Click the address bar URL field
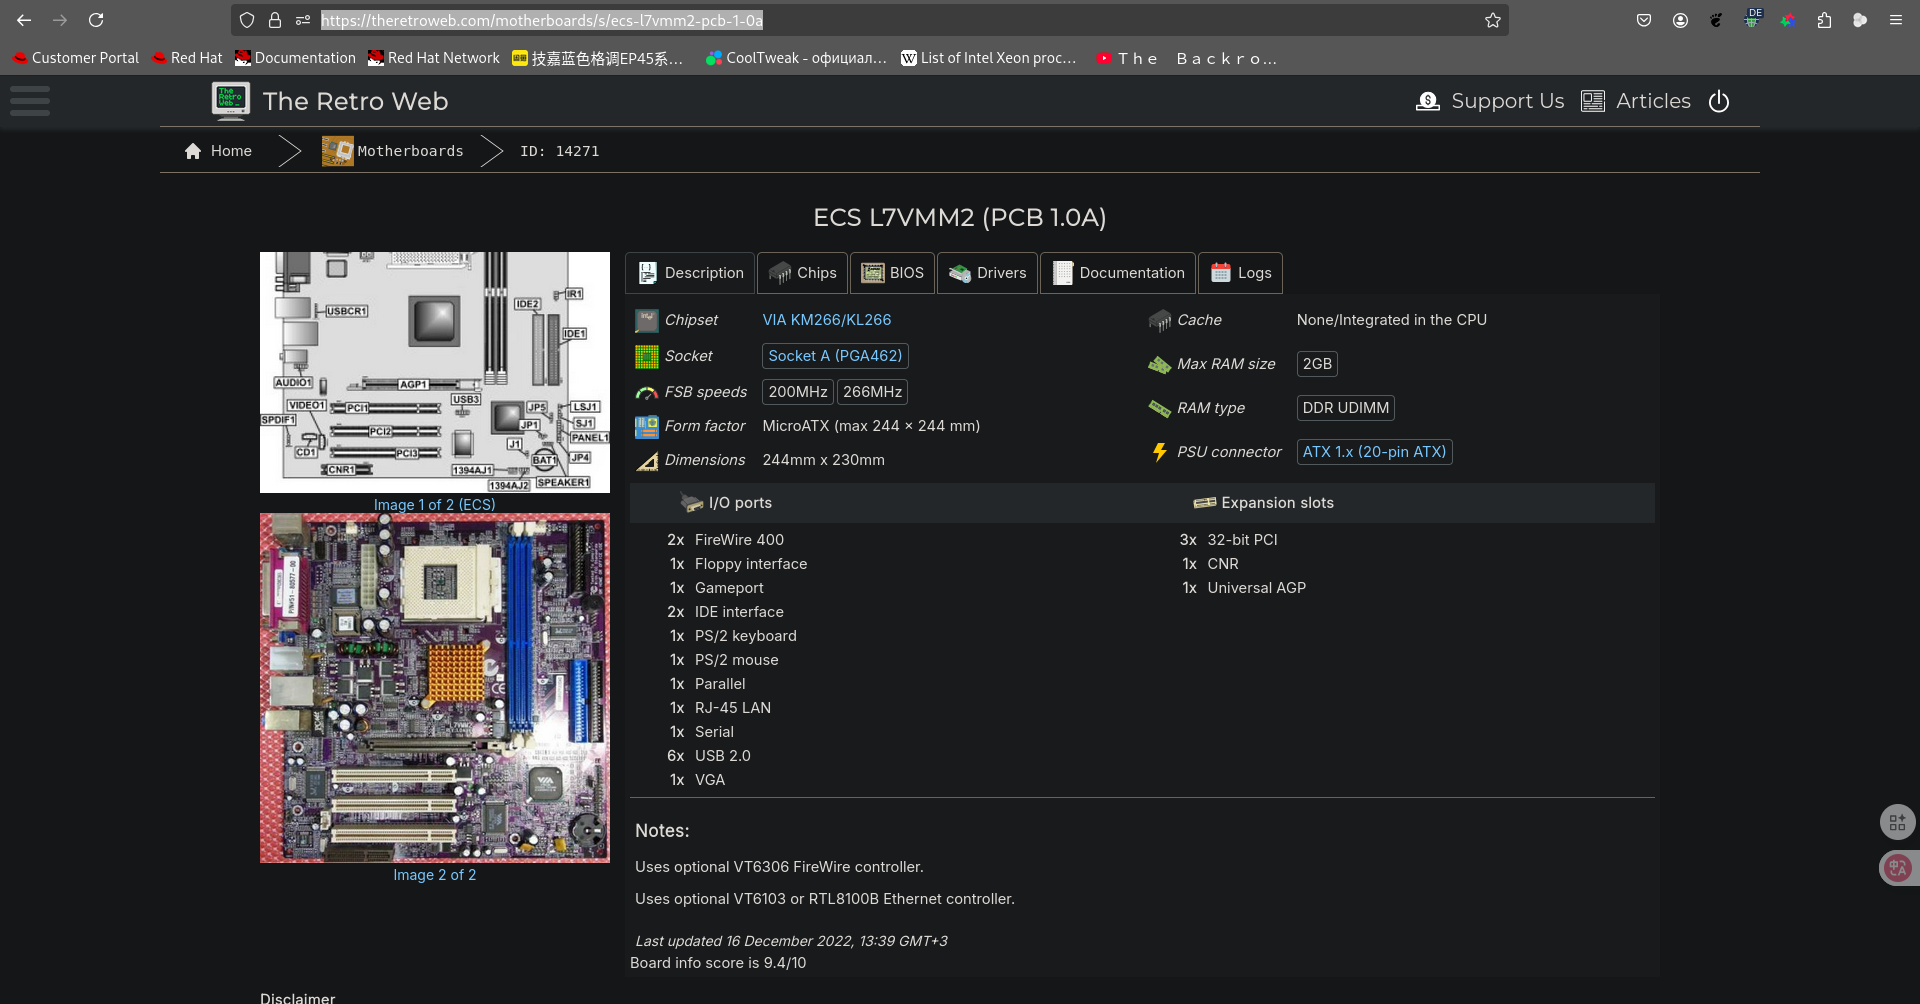 click(870, 20)
